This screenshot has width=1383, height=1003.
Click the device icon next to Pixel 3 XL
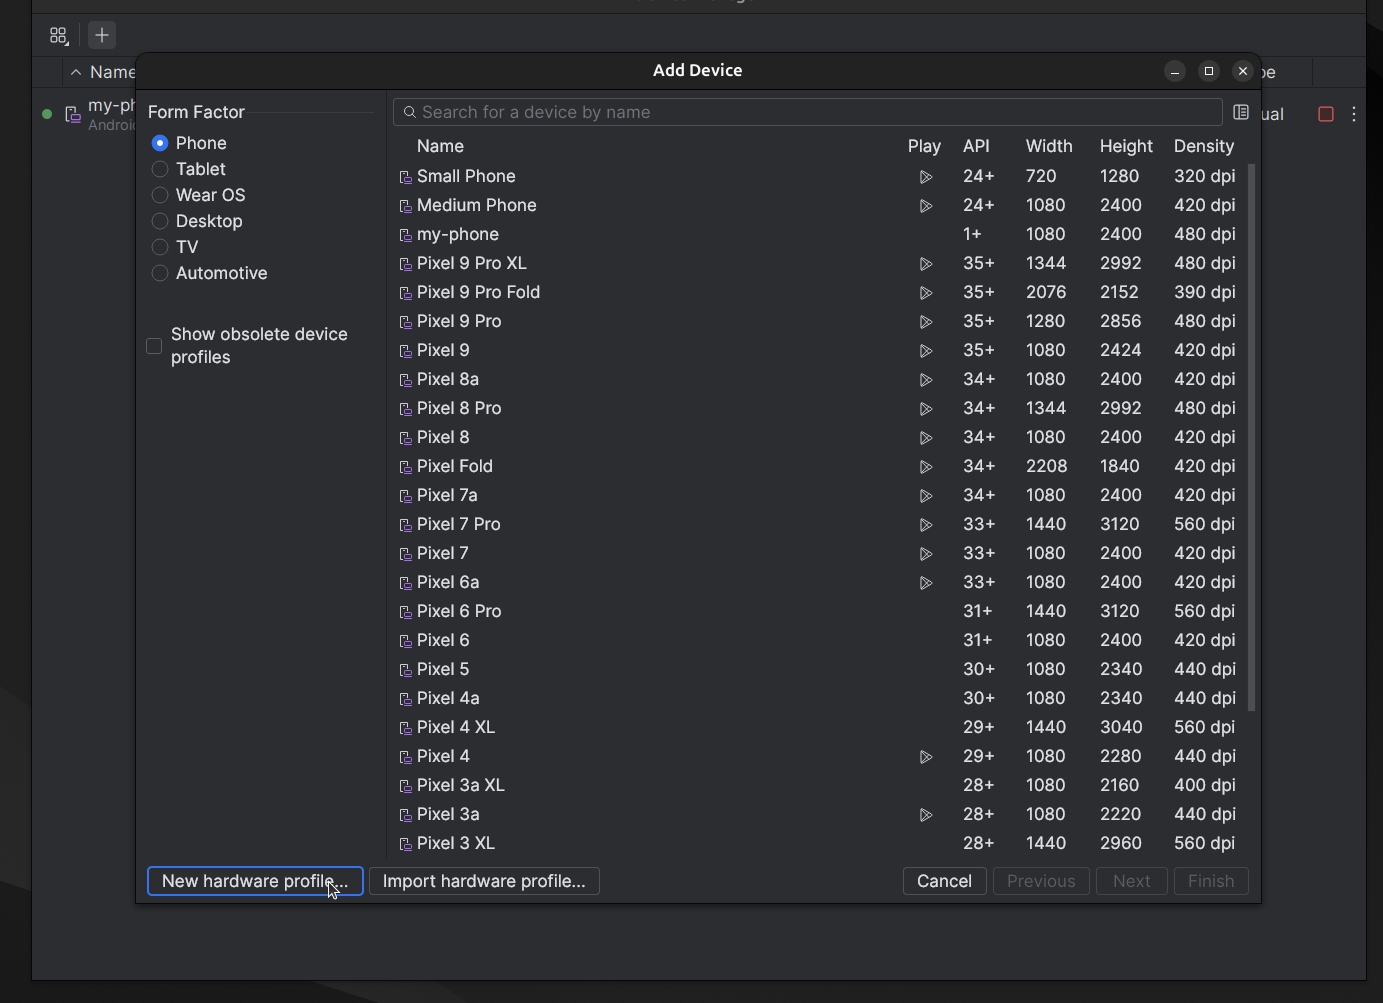point(406,844)
